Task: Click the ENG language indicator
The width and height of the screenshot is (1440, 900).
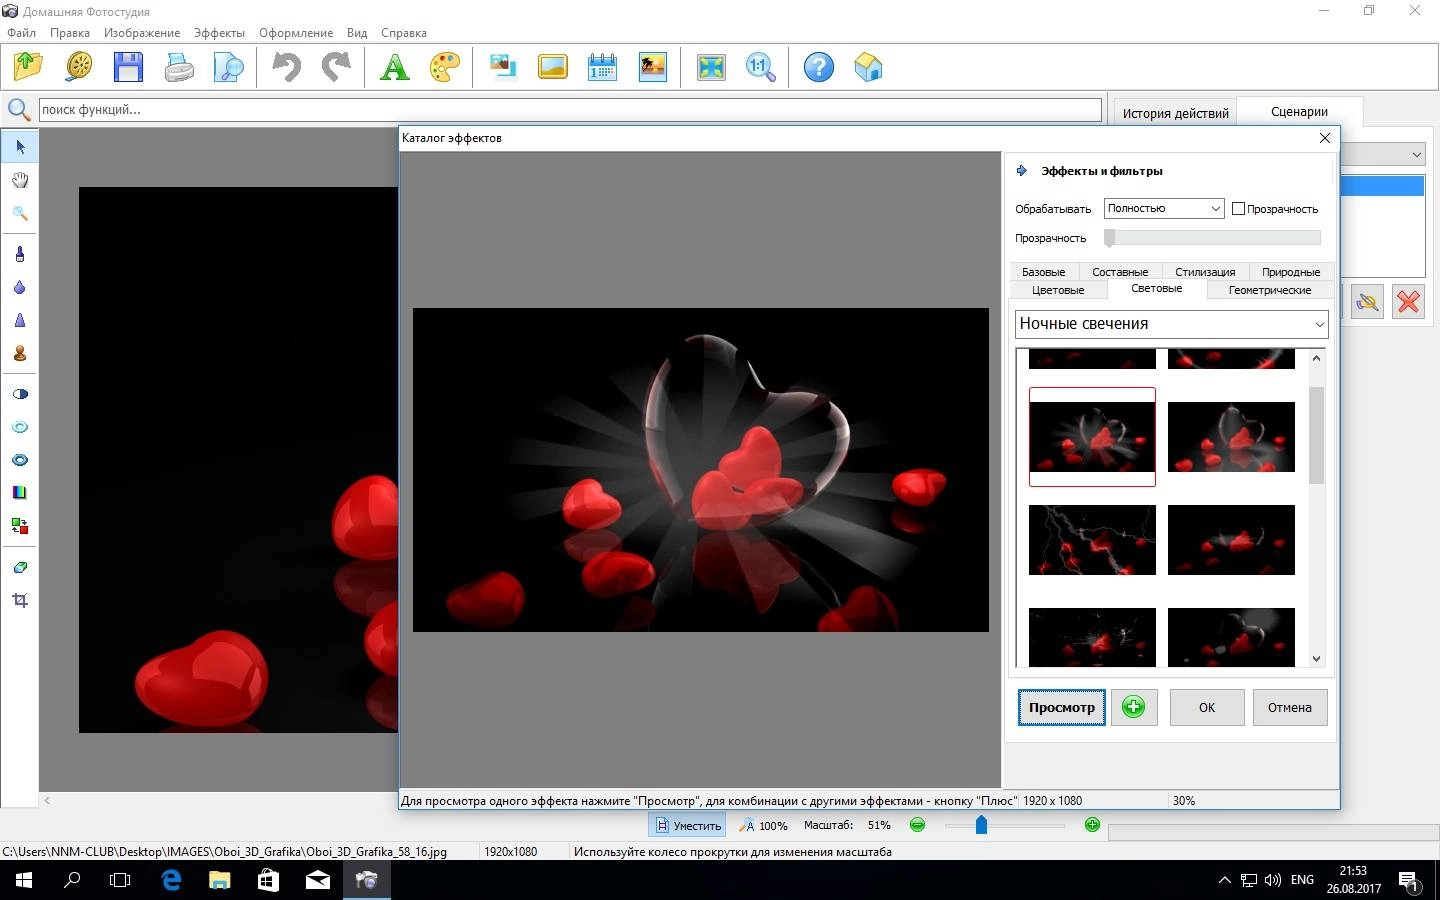Action: pyautogui.click(x=1302, y=880)
